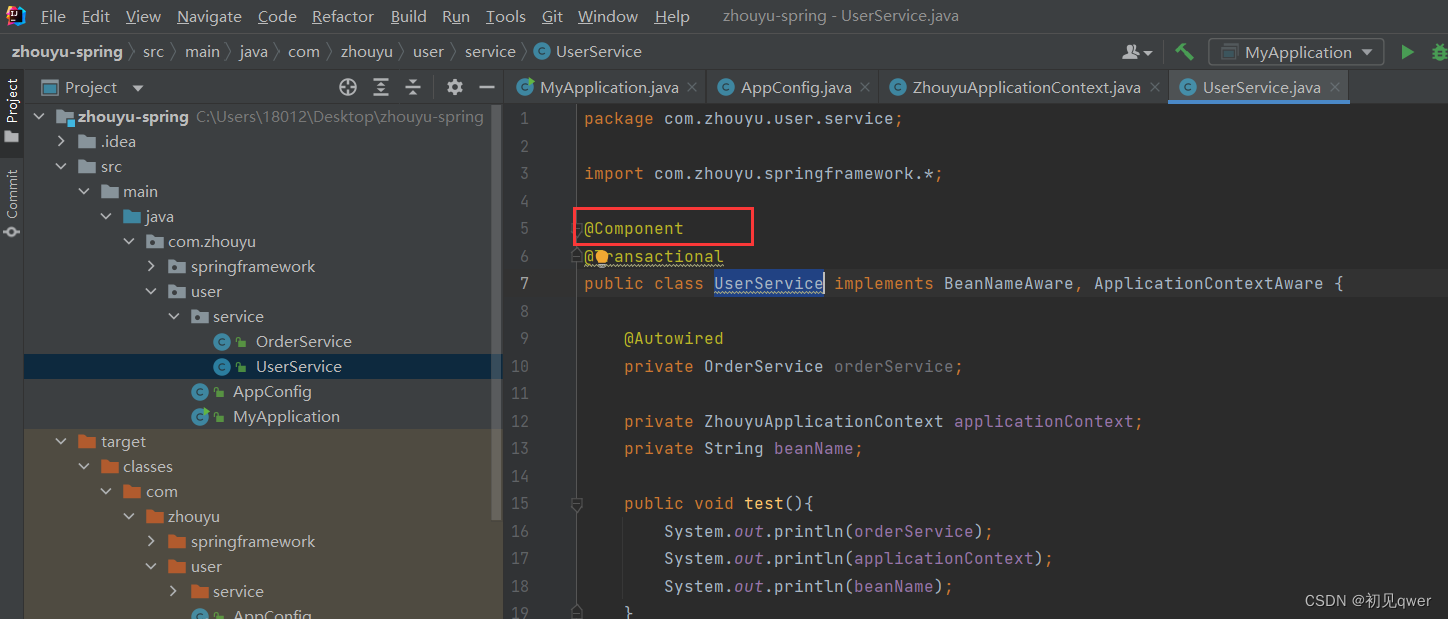The image size is (1448, 619).
Task: Click Expand All icon in Project panel
Action: pos(381,87)
